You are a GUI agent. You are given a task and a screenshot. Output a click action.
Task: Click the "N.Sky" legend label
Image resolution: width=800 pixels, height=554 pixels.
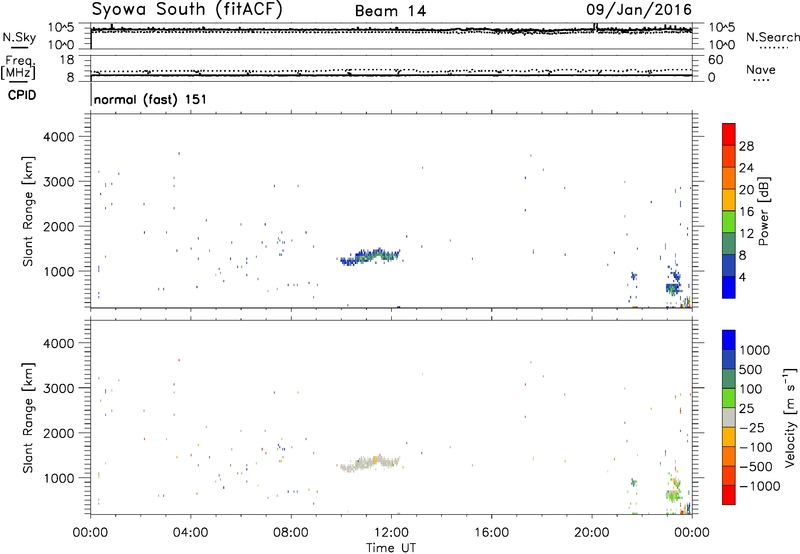pyautogui.click(x=19, y=37)
